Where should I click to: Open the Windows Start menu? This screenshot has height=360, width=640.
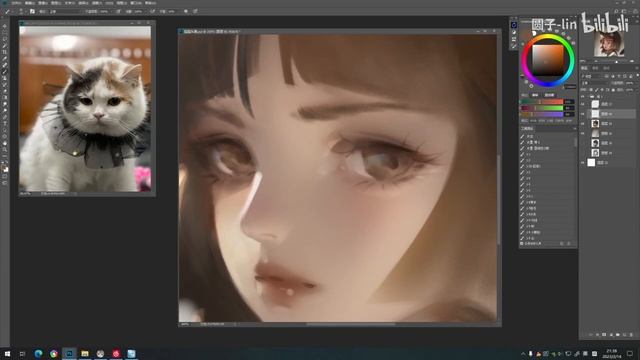click(7, 353)
